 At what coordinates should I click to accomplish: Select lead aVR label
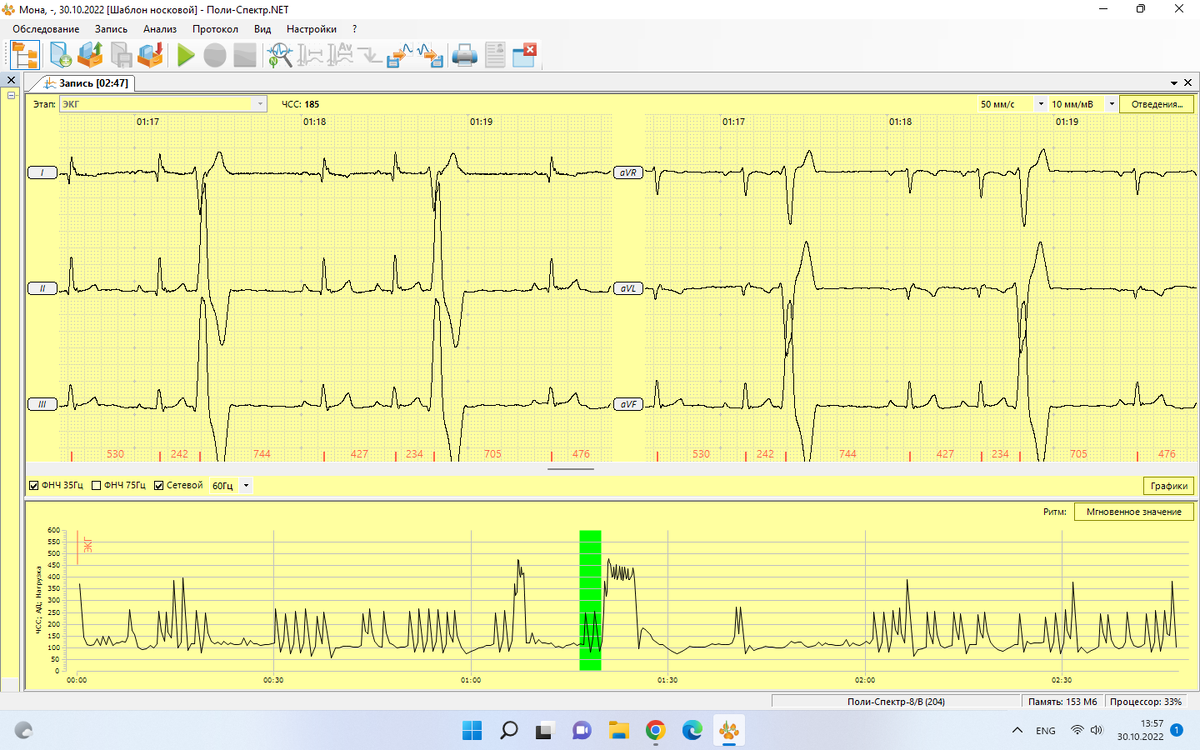(627, 173)
